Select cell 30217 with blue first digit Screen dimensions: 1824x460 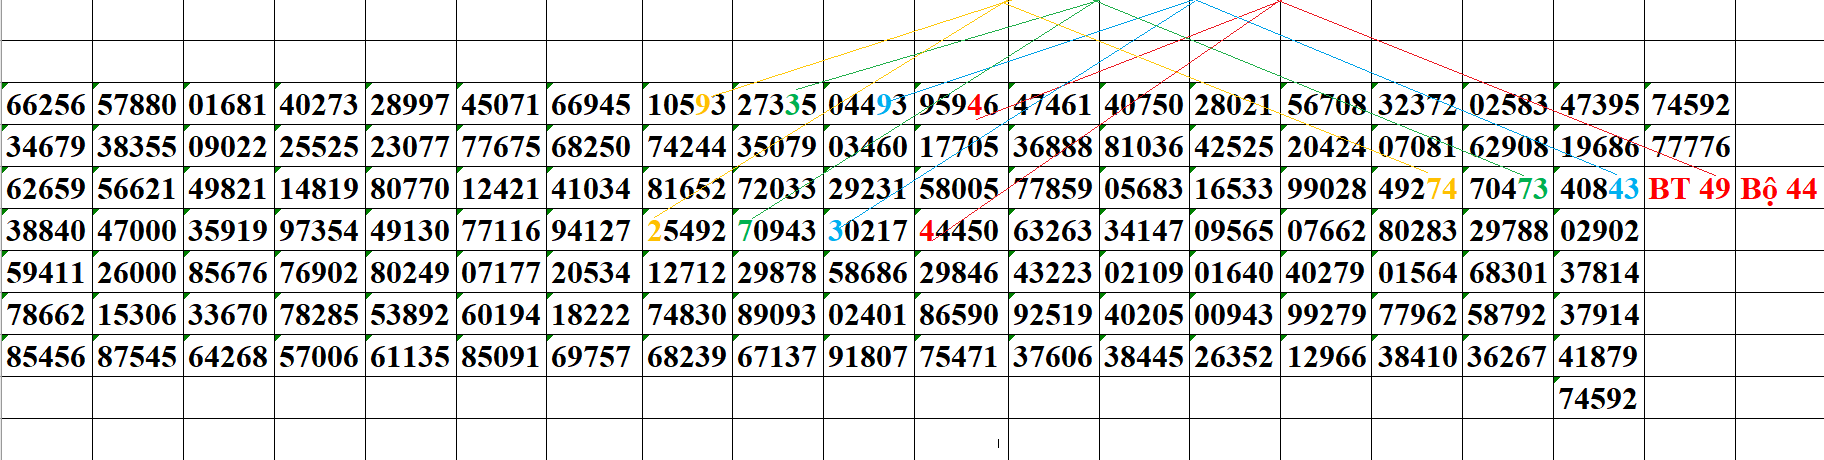coord(868,231)
